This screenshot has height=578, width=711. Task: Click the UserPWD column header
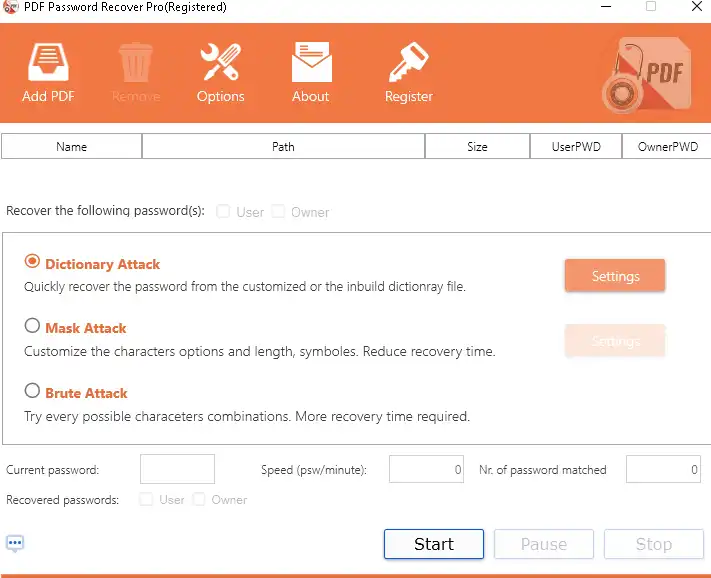(x=576, y=147)
